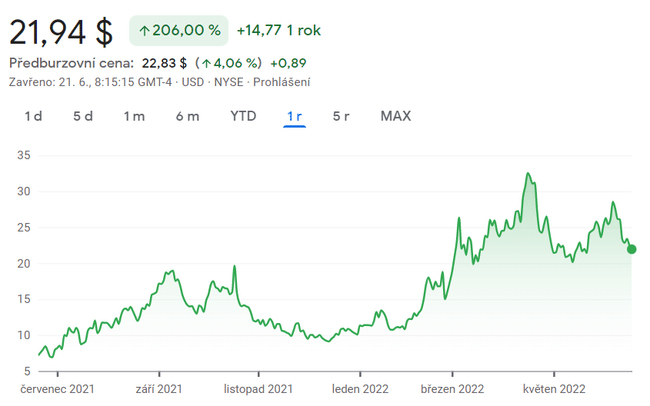The width and height of the screenshot is (650, 406).
Task: Click the green endpoint dot on chart
Action: 631,249
